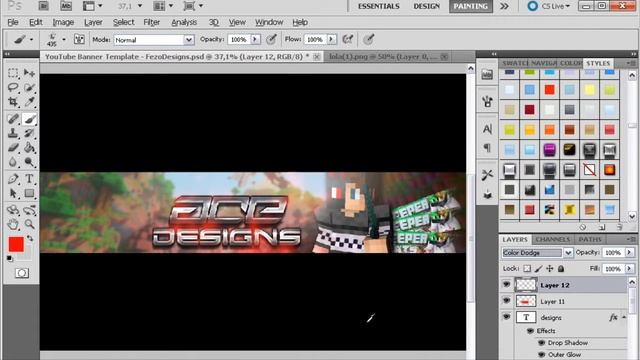This screenshot has height=360, width=640.
Task: Switch to the Design workspace
Action: click(x=427, y=6)
